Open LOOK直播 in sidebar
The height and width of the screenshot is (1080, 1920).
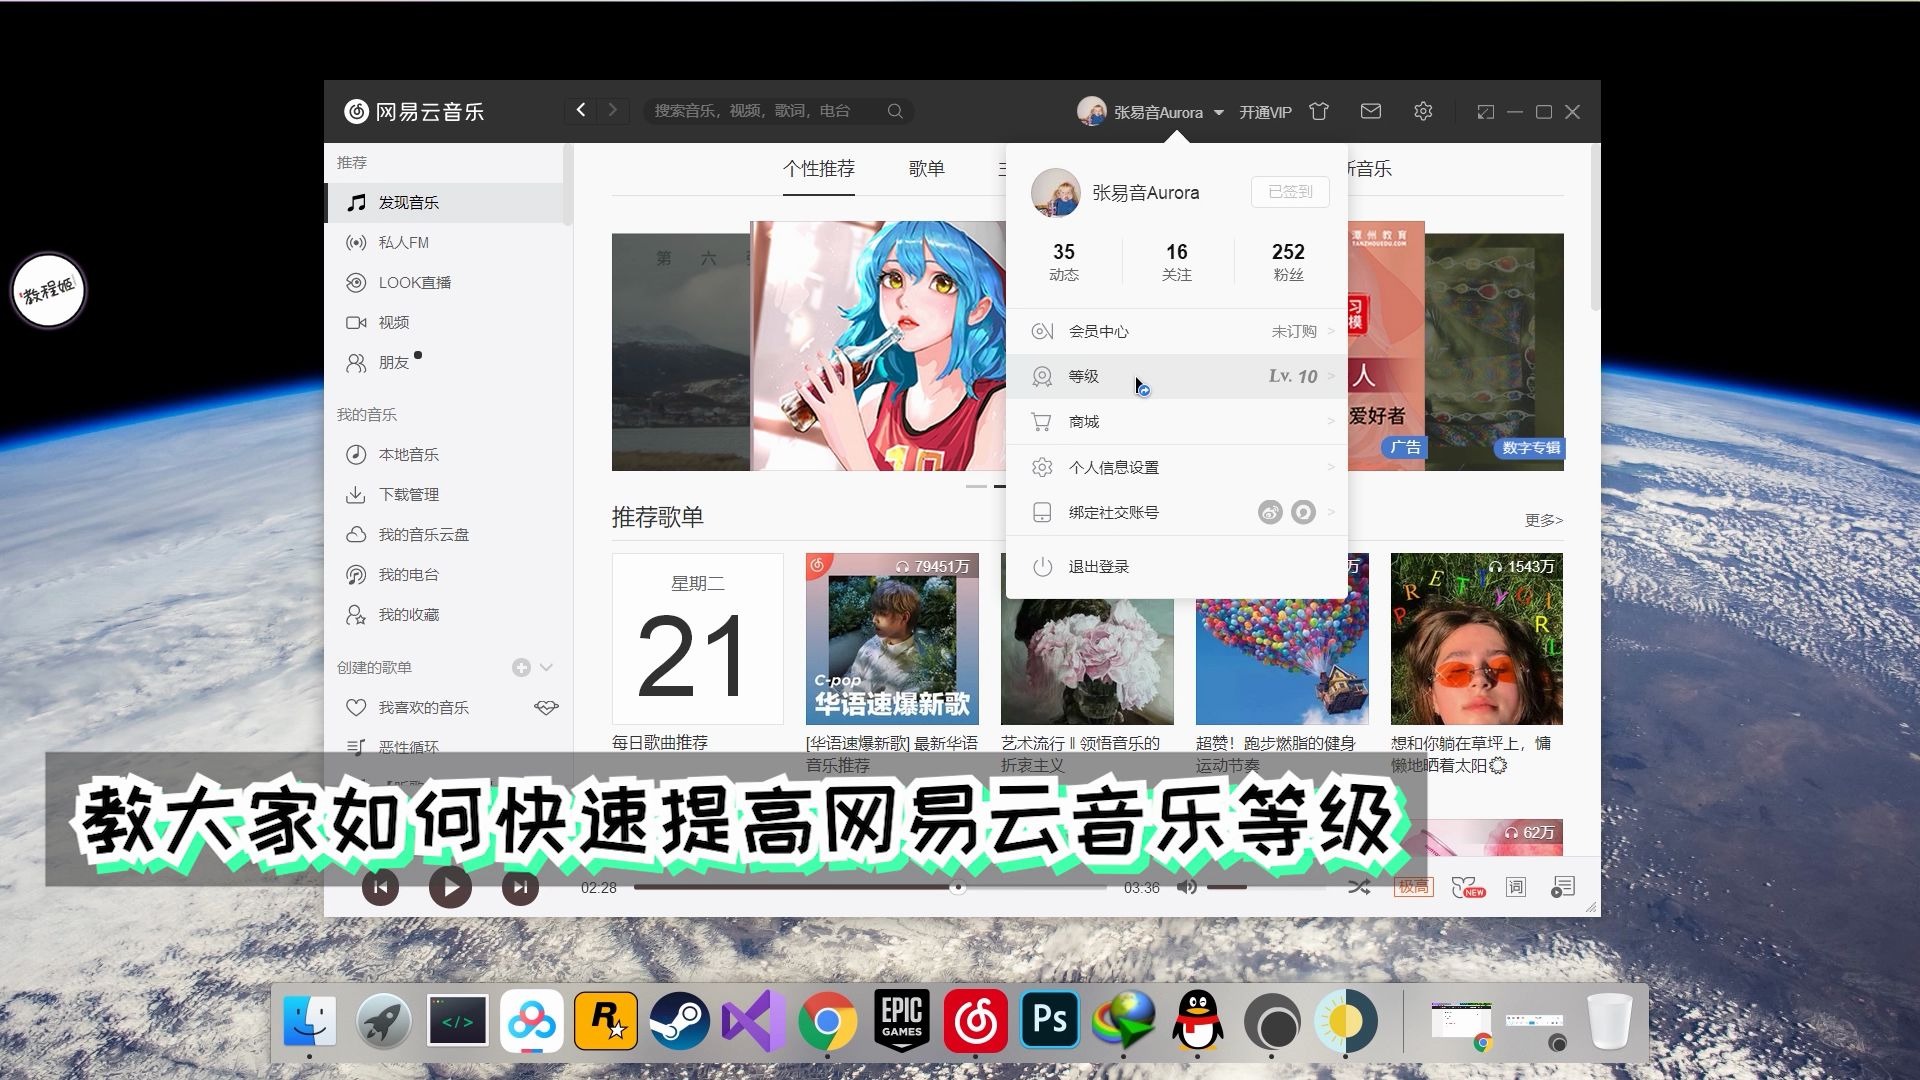[x=446, y=282]
